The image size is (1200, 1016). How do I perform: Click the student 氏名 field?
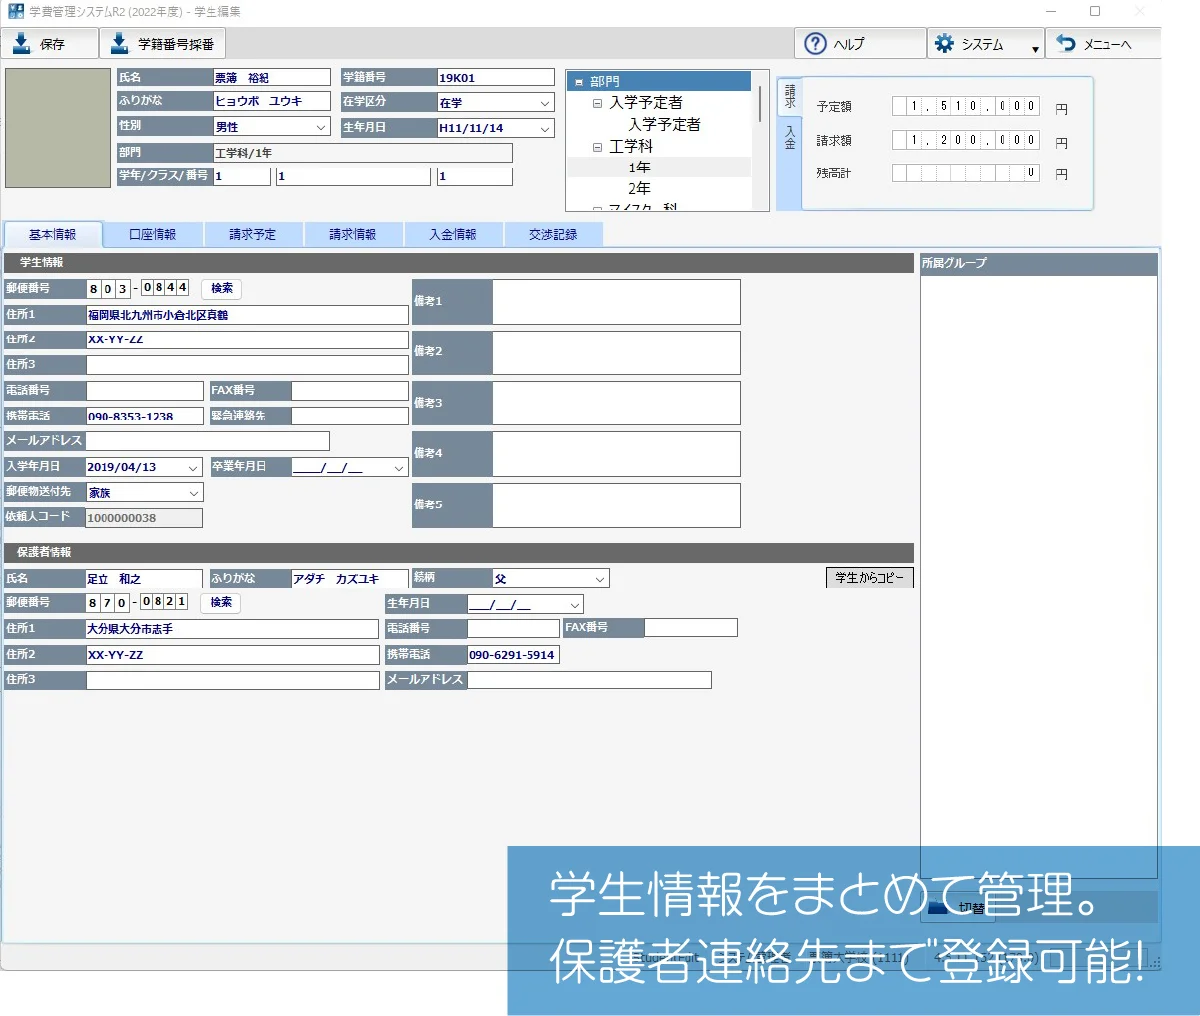pyautogui.click(x=272, y=77)
